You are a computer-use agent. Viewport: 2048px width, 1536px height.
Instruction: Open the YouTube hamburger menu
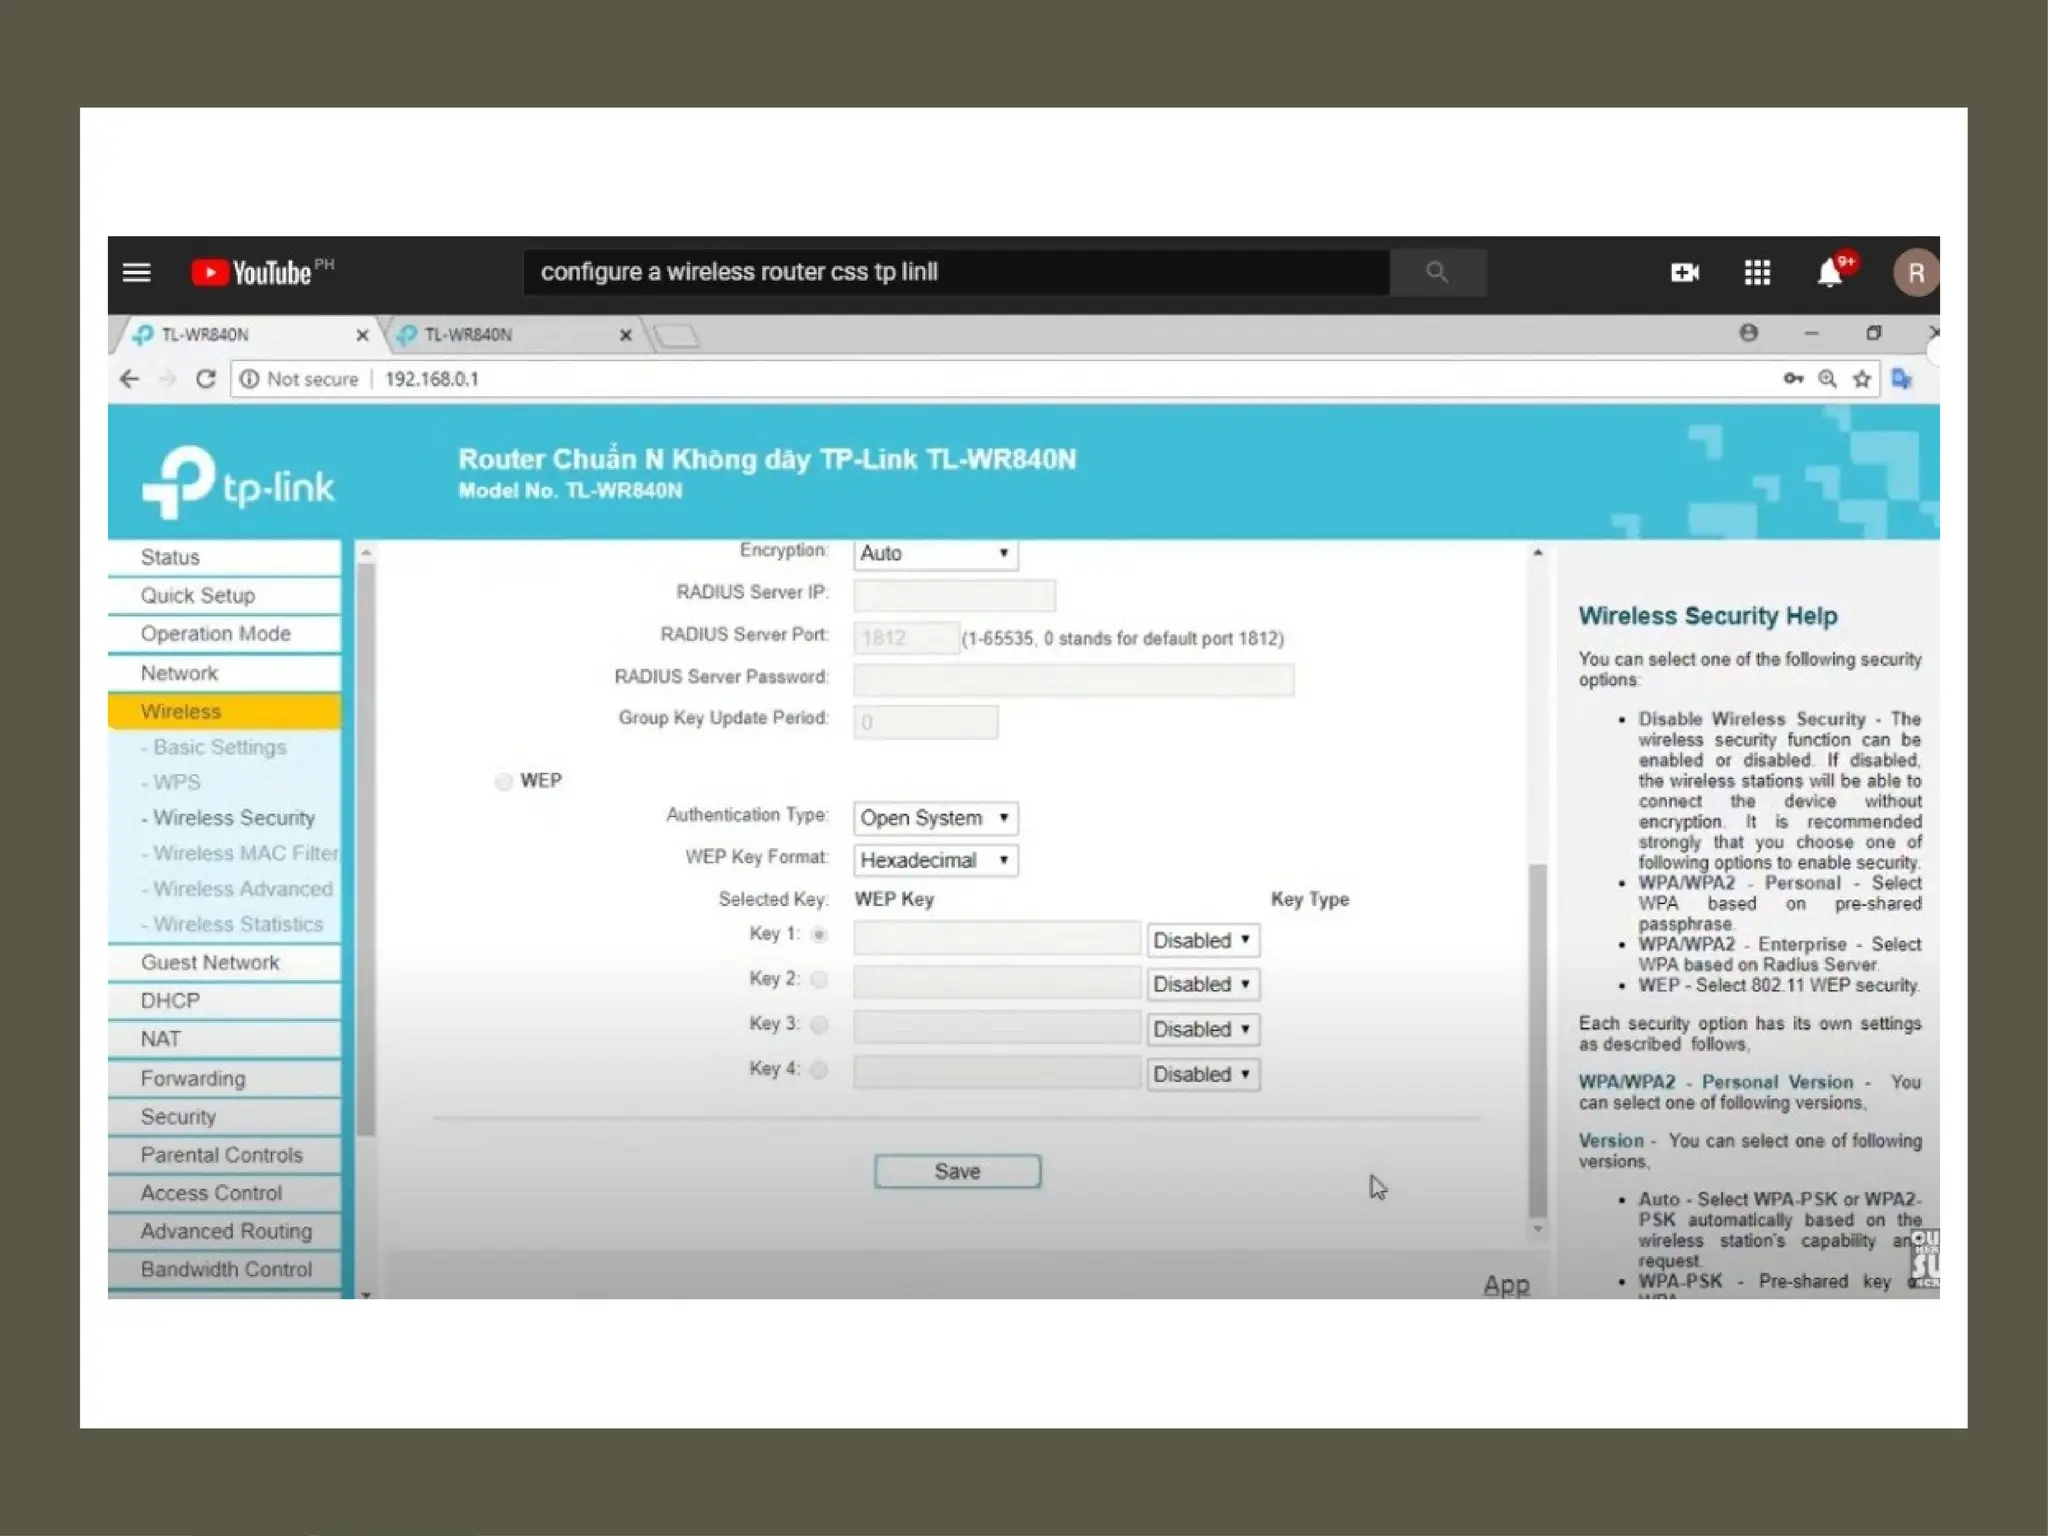click(x=137, y=272)
